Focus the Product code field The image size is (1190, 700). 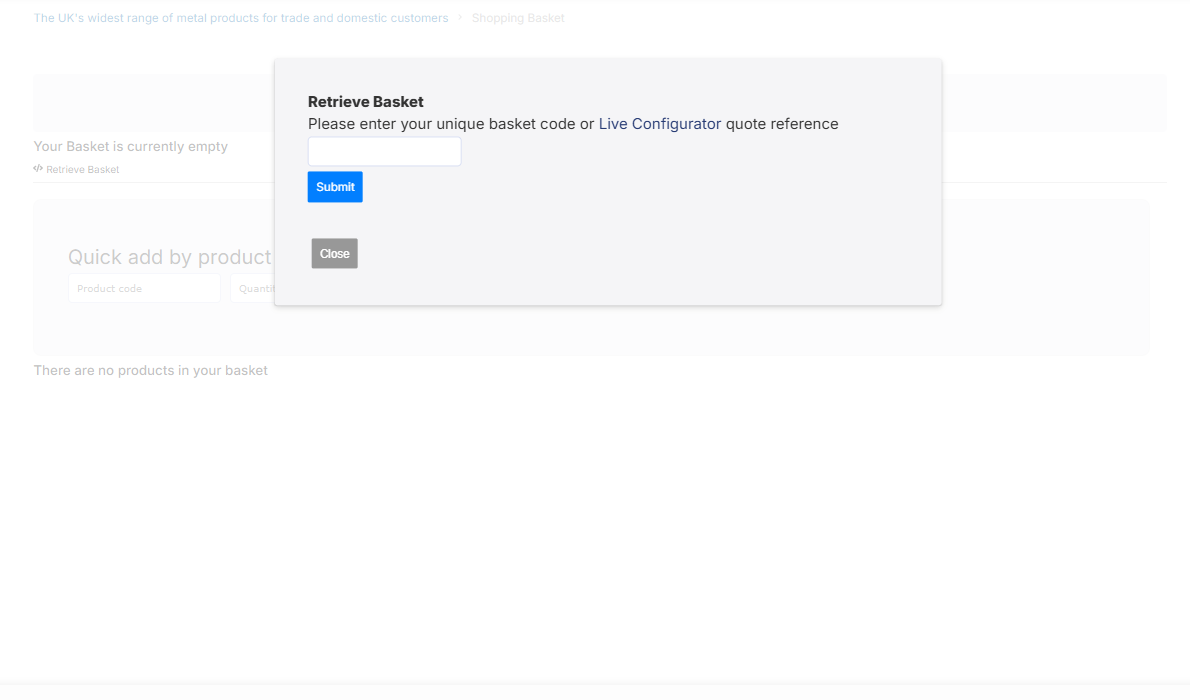click(144, 289)
